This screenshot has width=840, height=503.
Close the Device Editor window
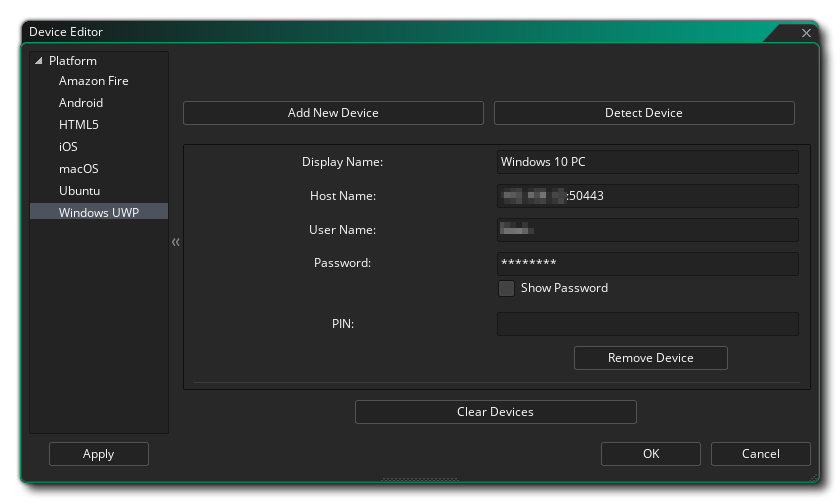pyautogui.click(x=806, y=33)
